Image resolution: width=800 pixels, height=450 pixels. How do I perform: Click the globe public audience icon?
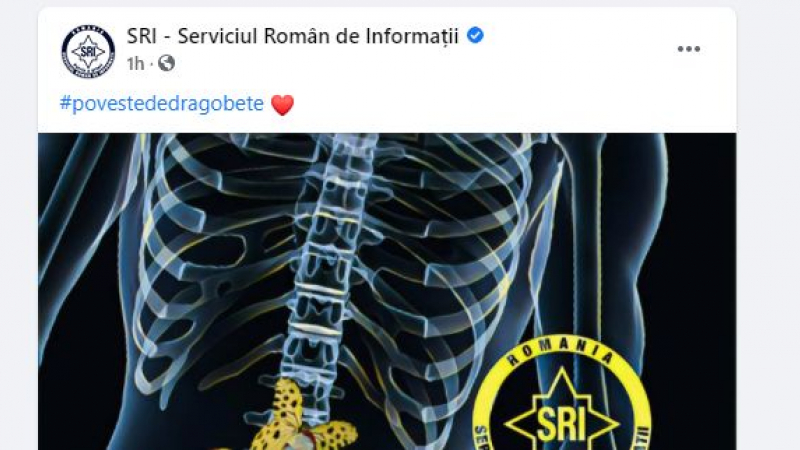click(x=166, y=64)
